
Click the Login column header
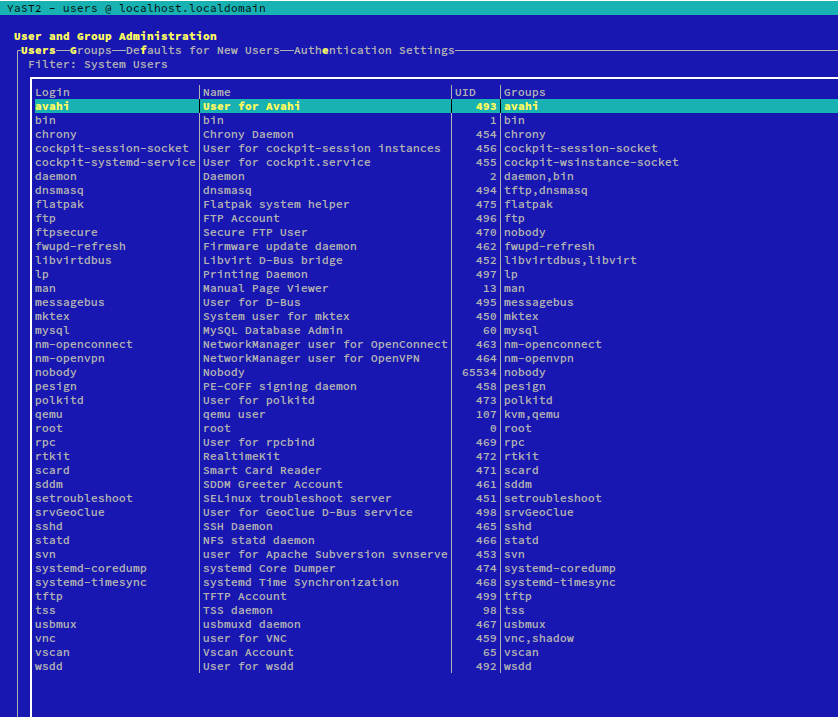[52, 92]
